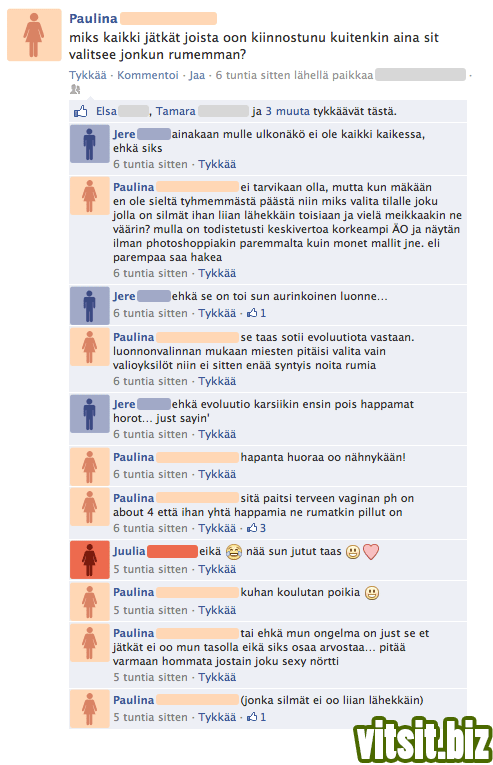This screenshot has width=493, height=765.
Task: Click the like count icon on the last comment
Action: click(x=256, y=717)
